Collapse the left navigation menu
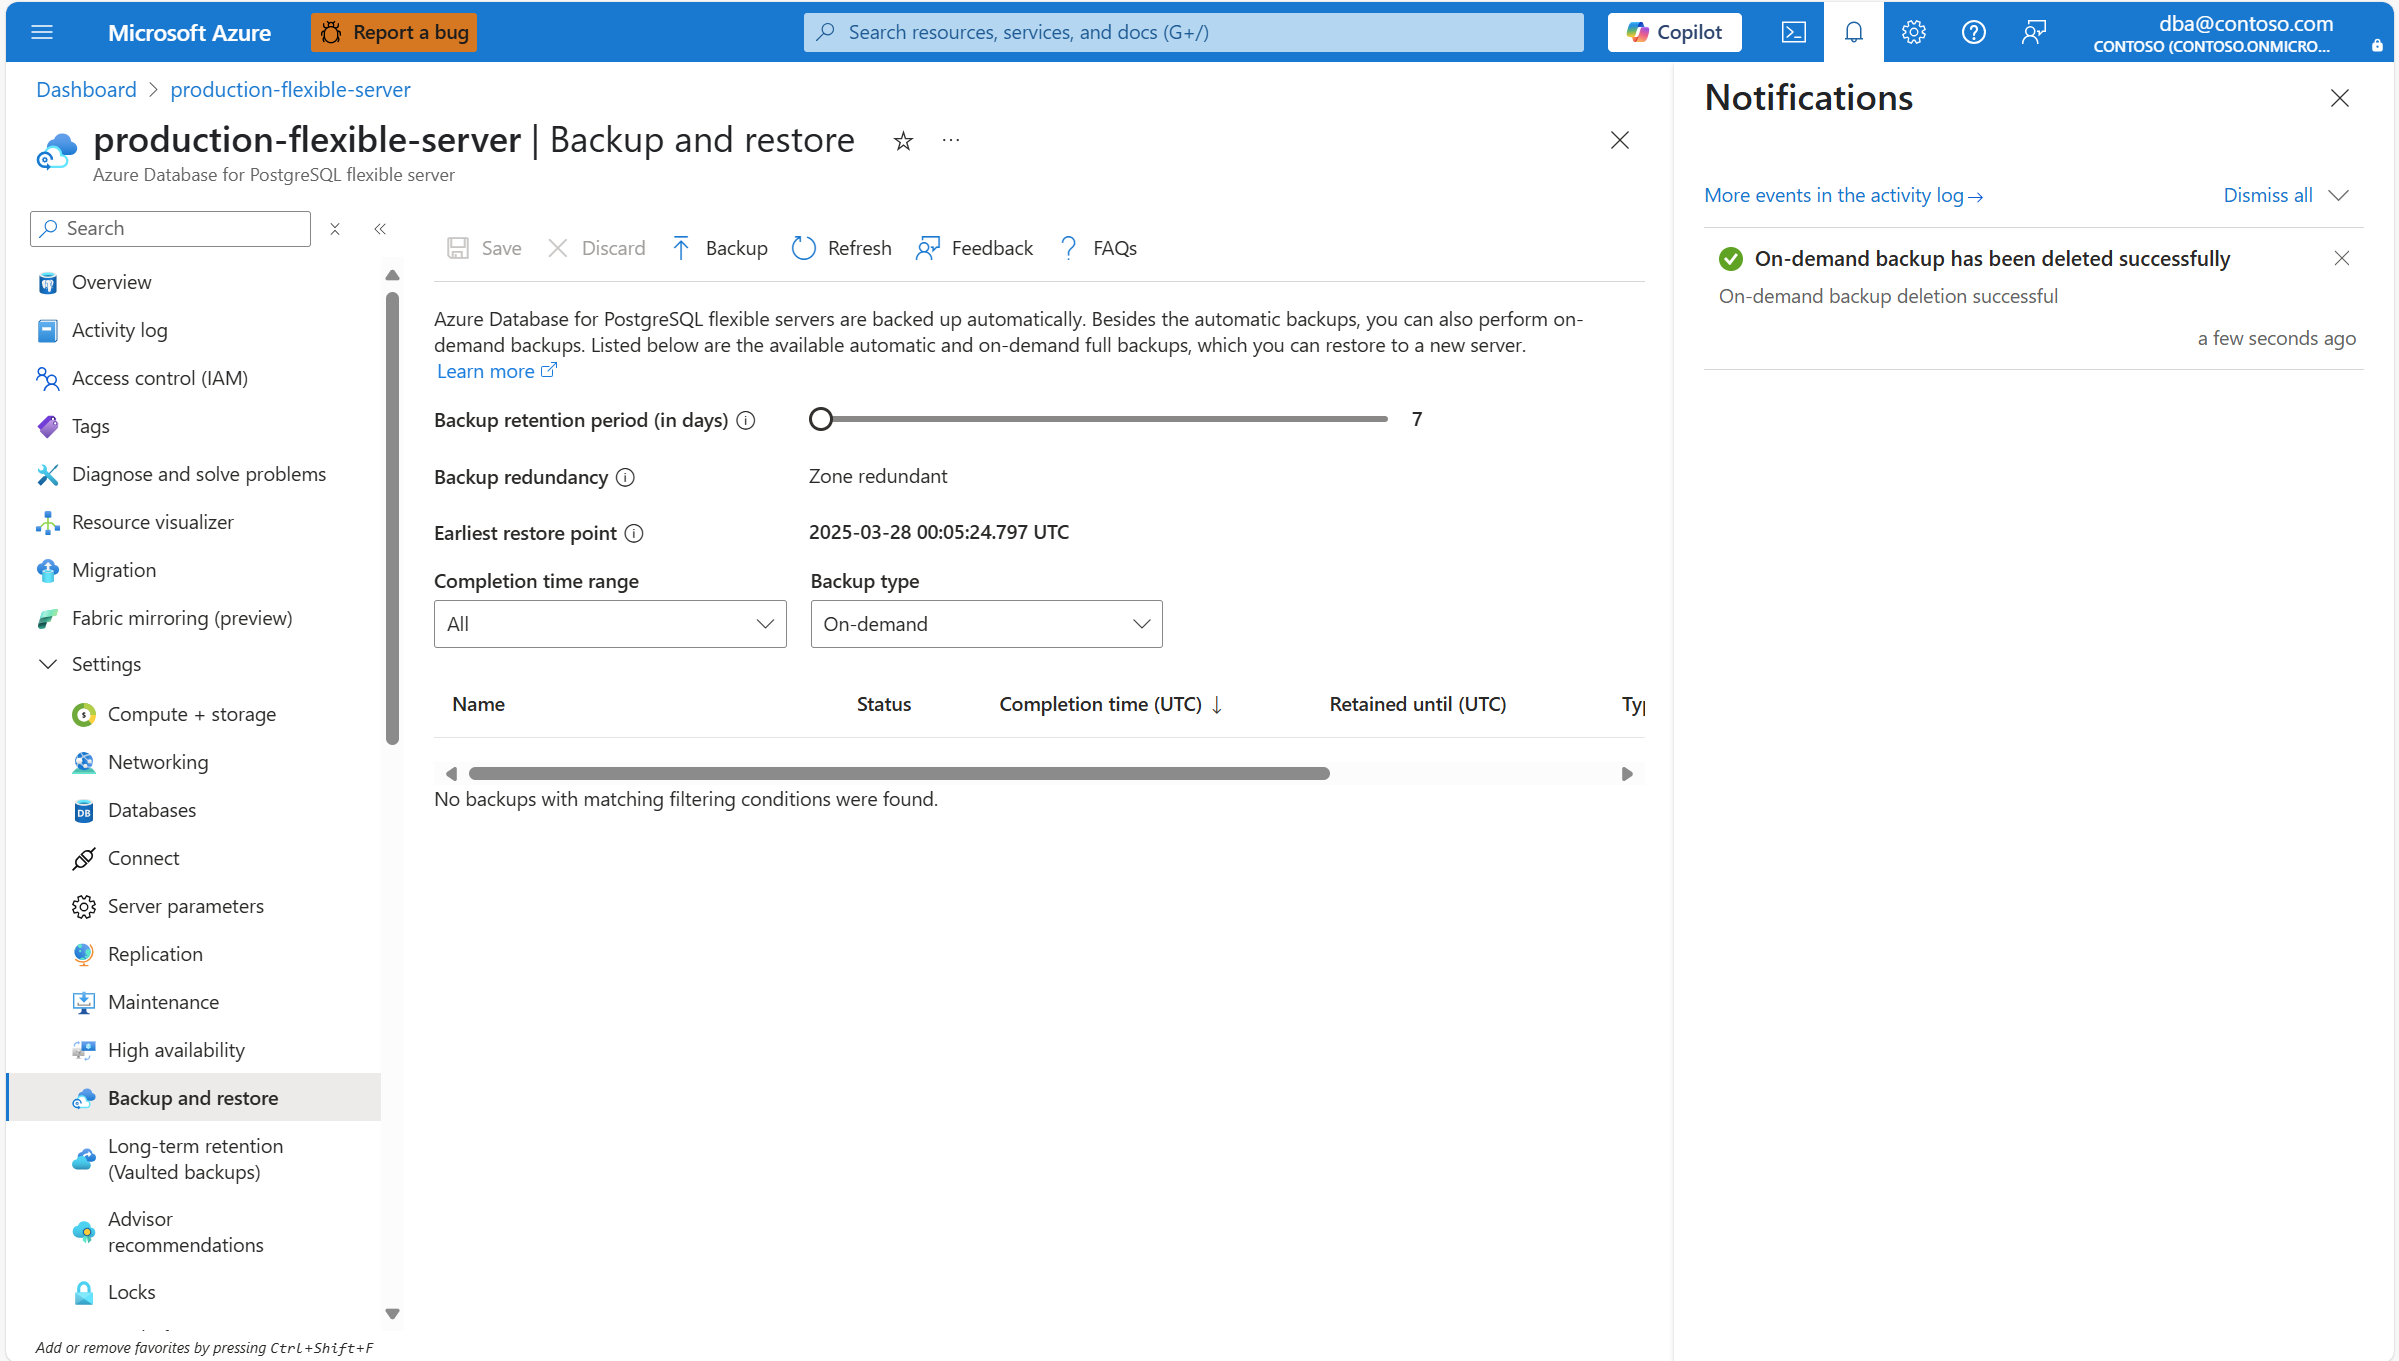 click(x=380, y=229)
